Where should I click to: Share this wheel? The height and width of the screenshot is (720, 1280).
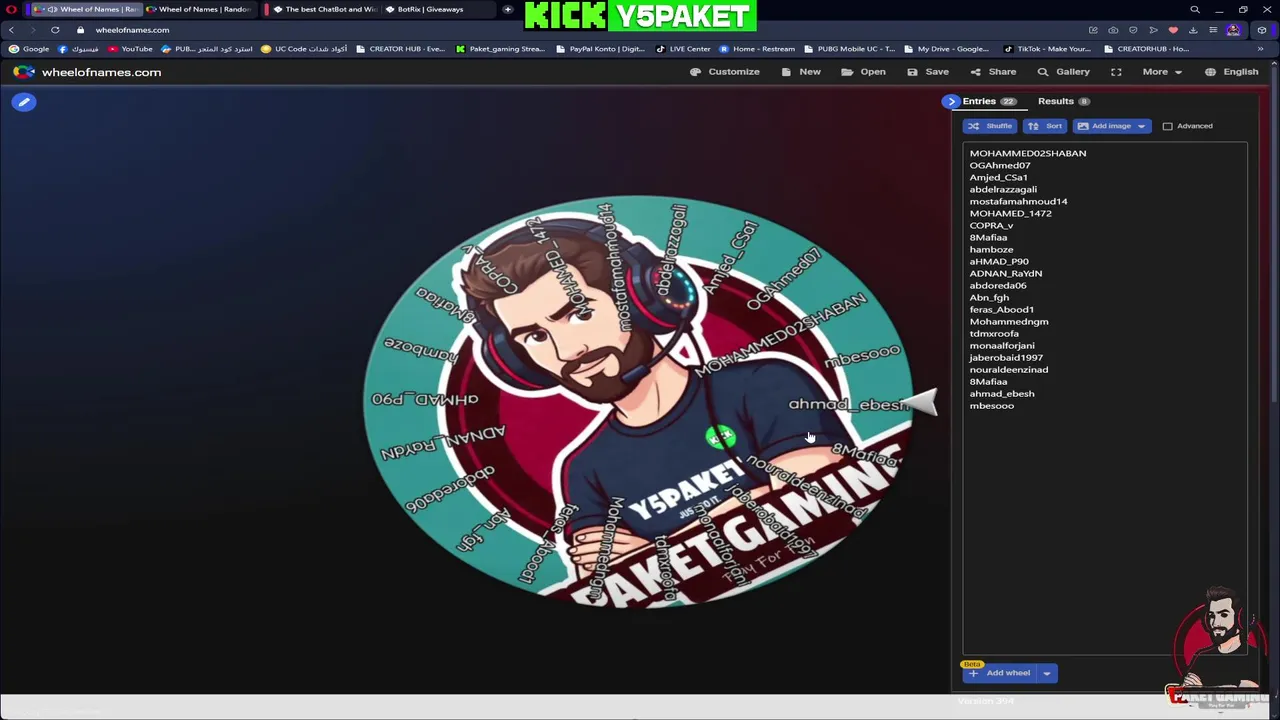pos(993,72)
